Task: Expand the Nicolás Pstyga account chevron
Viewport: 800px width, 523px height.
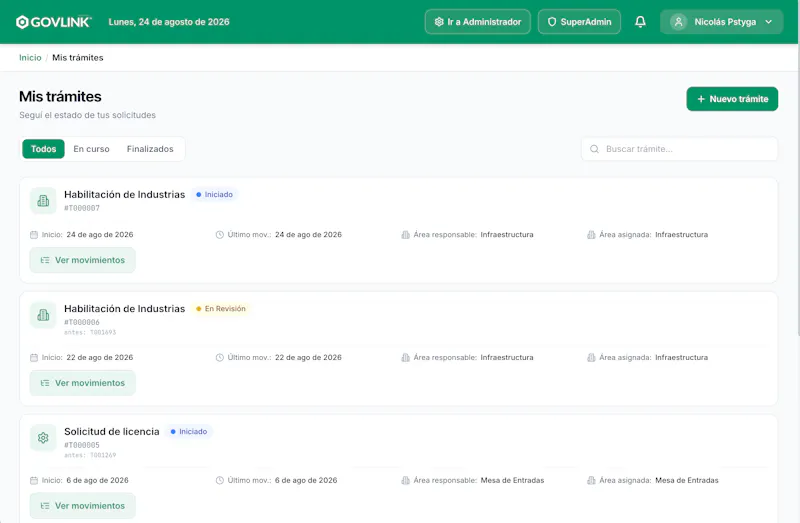Action: pyautogui.click(x=768, y=22)
